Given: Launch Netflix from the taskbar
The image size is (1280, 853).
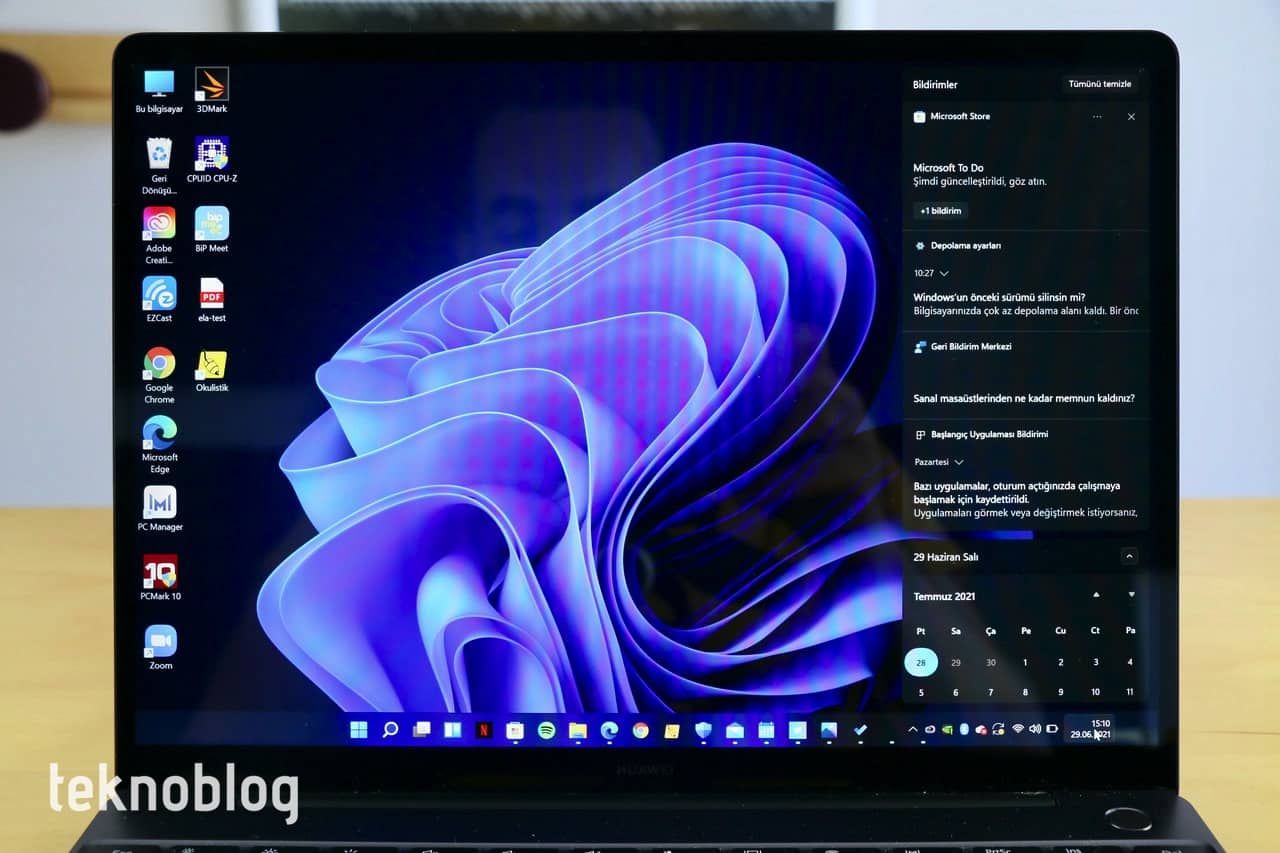Looking at the screenshot, I should pos(484,730).
